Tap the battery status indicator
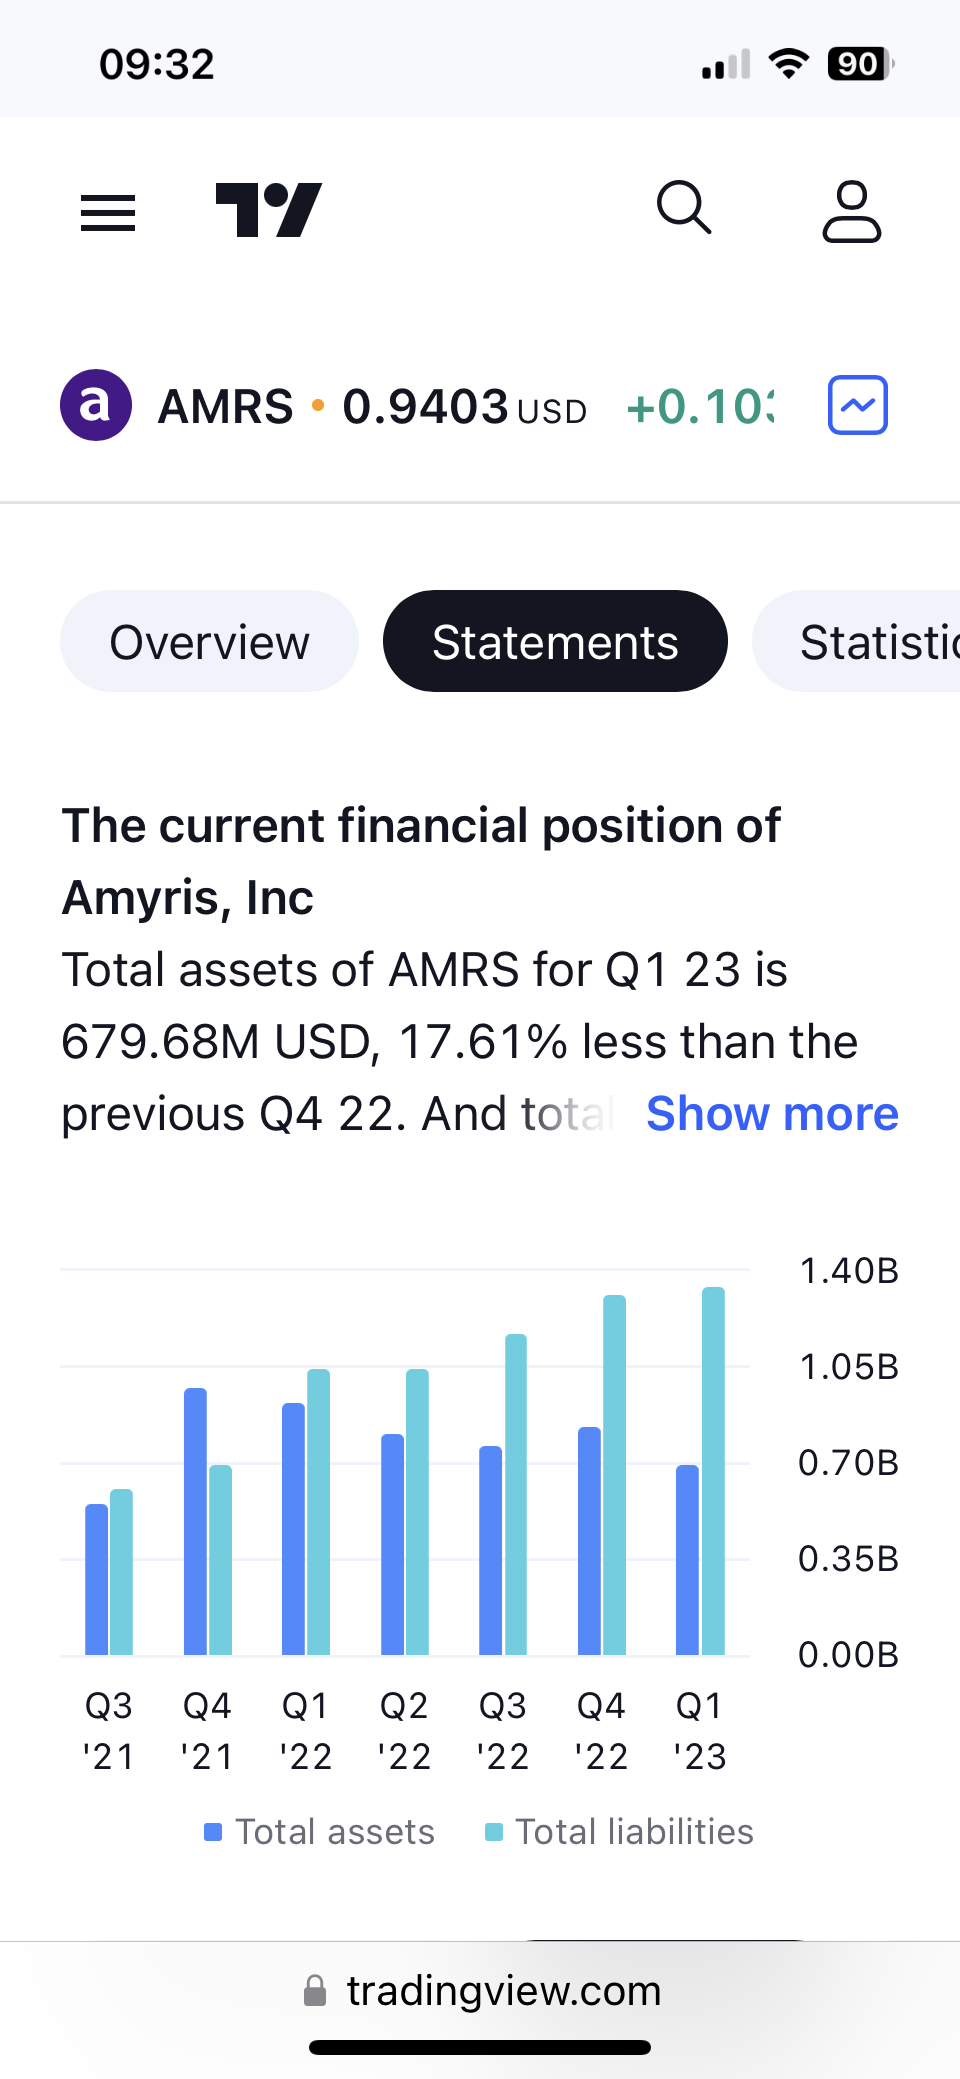This screenshot has width=960, height=2079. 858,64
